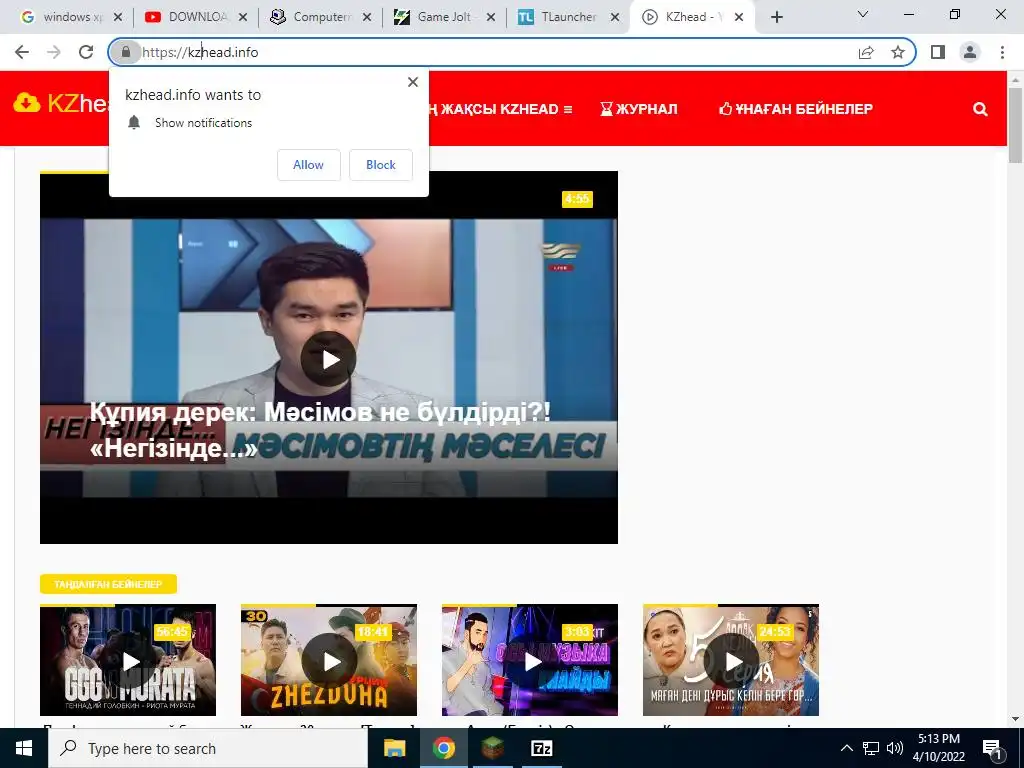The height and width of the screenshot is (768, 1024).
Task: Show hidden system tray icons
Action: [x=846, y=748]
